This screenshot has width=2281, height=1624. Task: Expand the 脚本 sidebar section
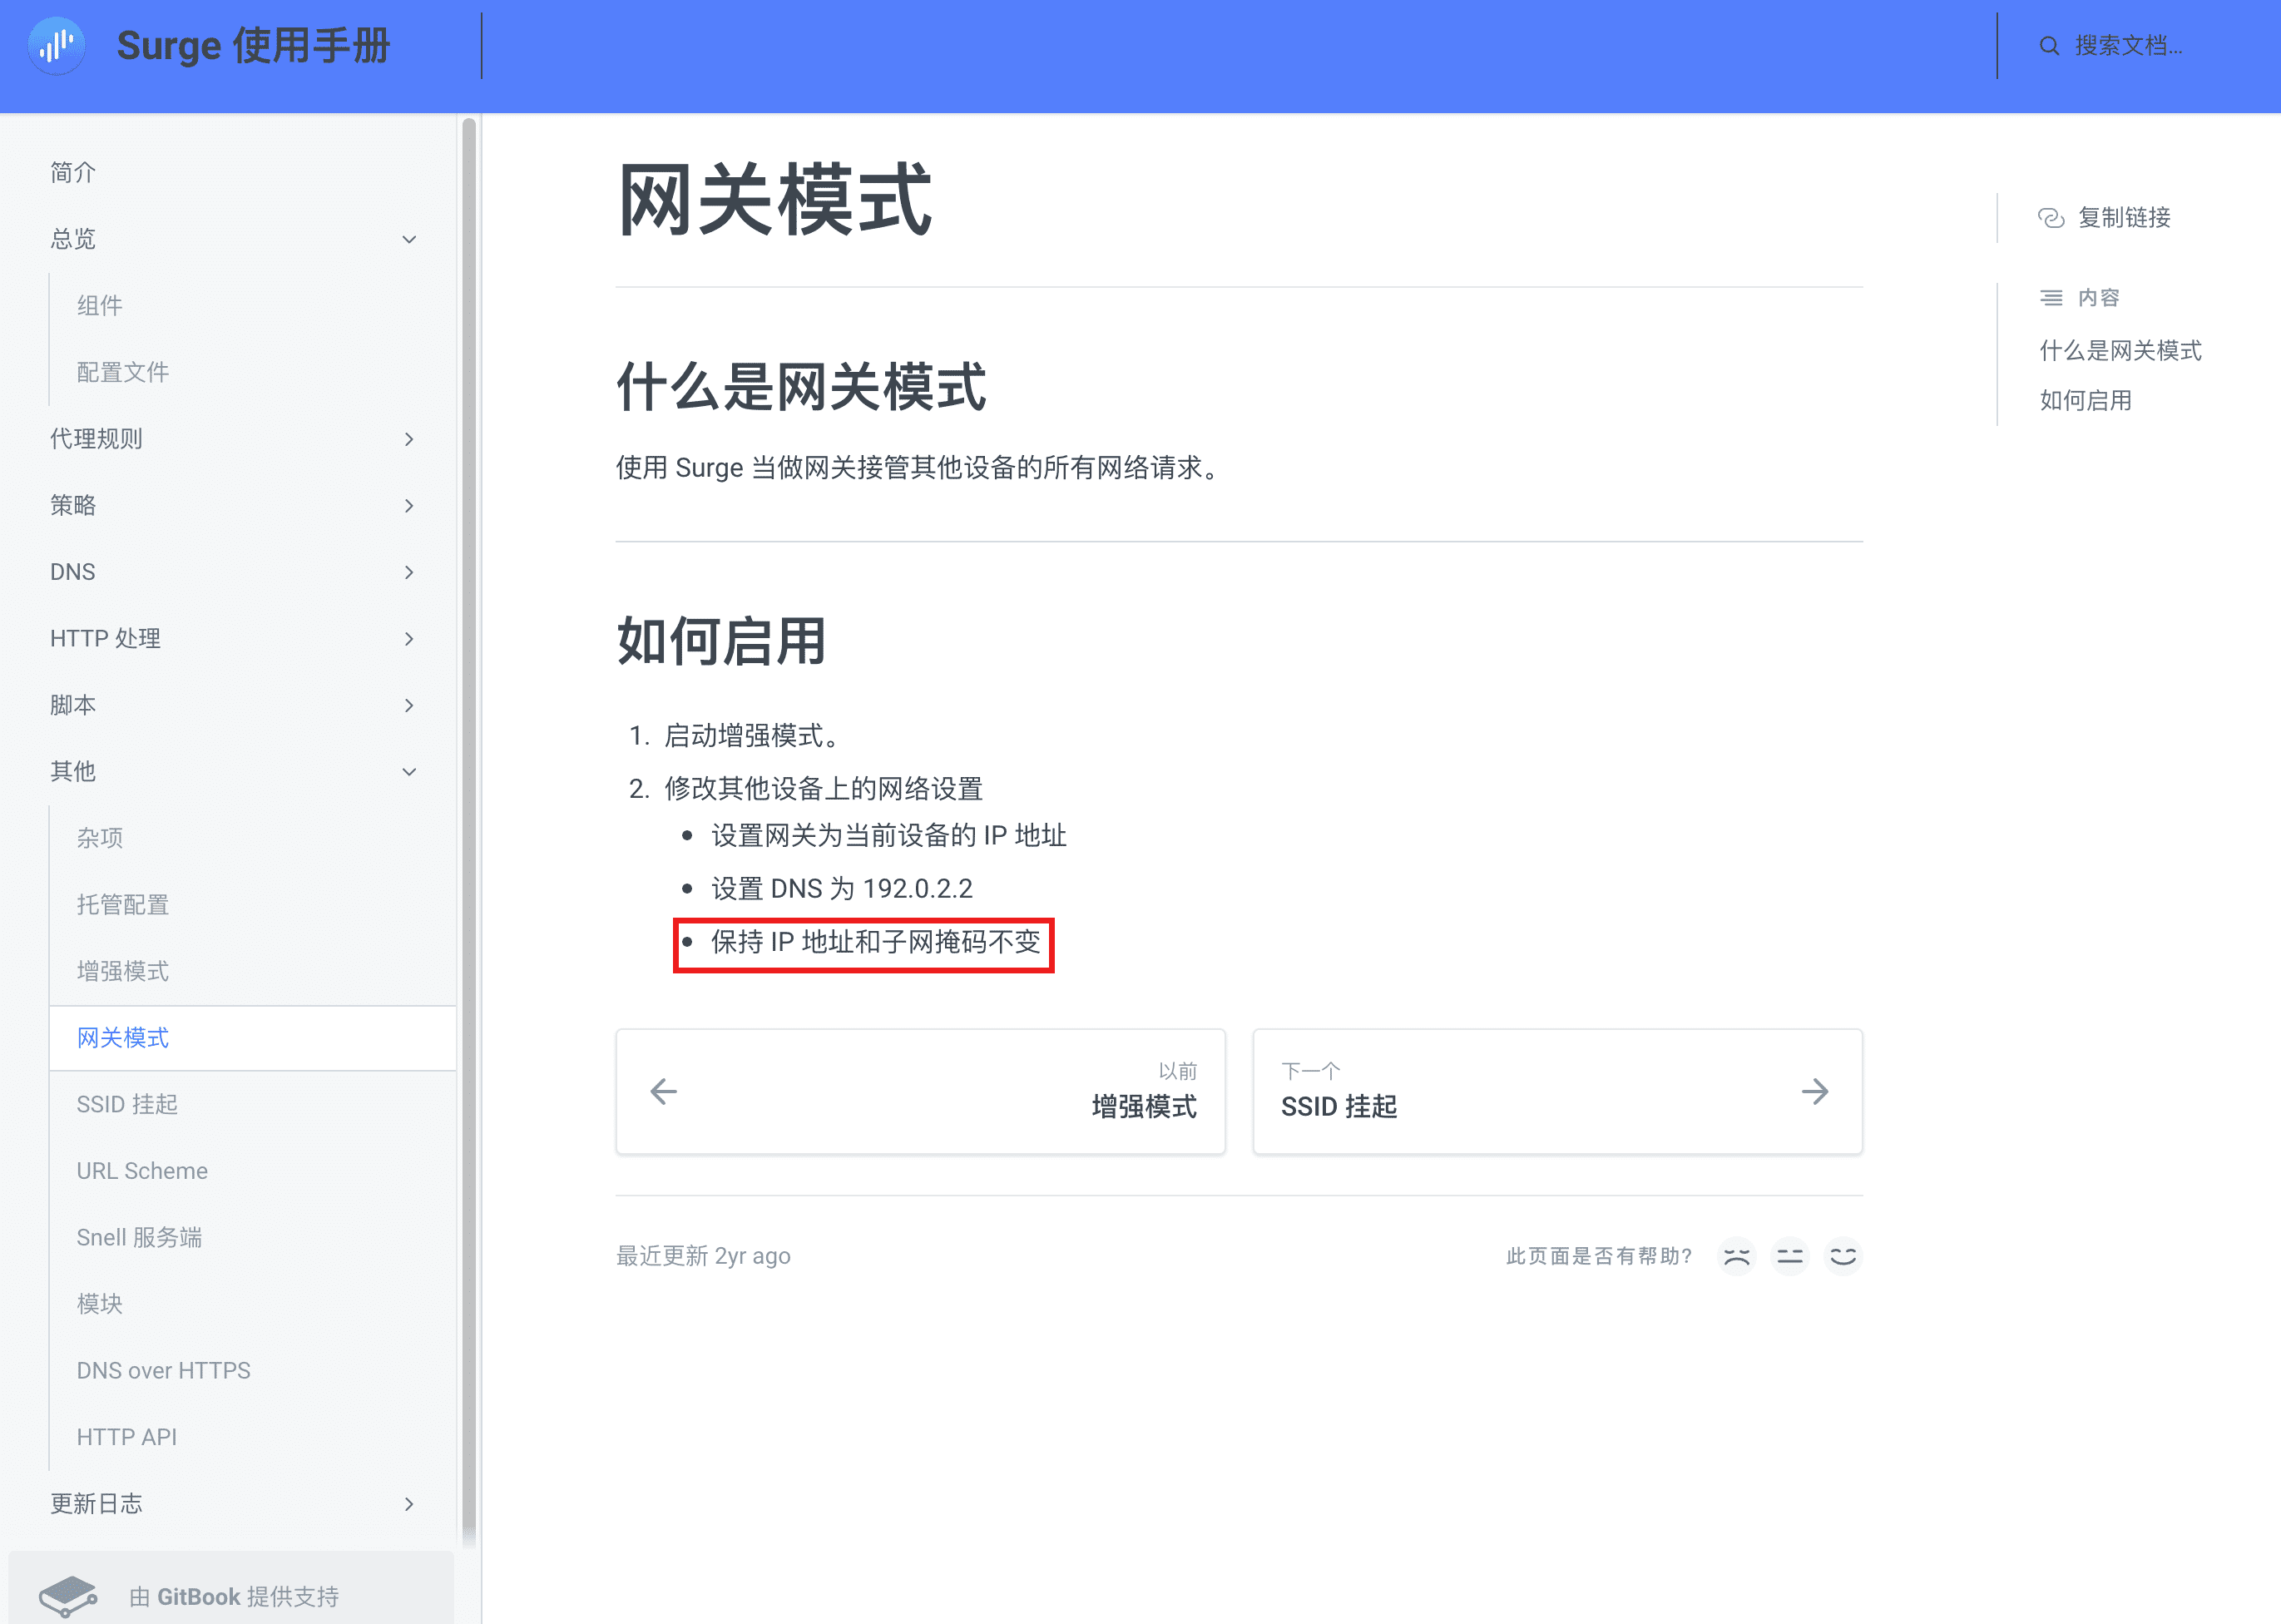point(409,705)
